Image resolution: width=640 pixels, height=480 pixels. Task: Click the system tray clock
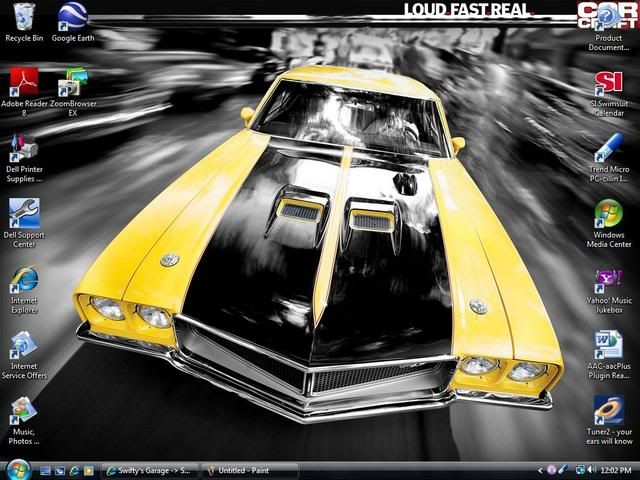pyautogui.click(x=614, y=469)
